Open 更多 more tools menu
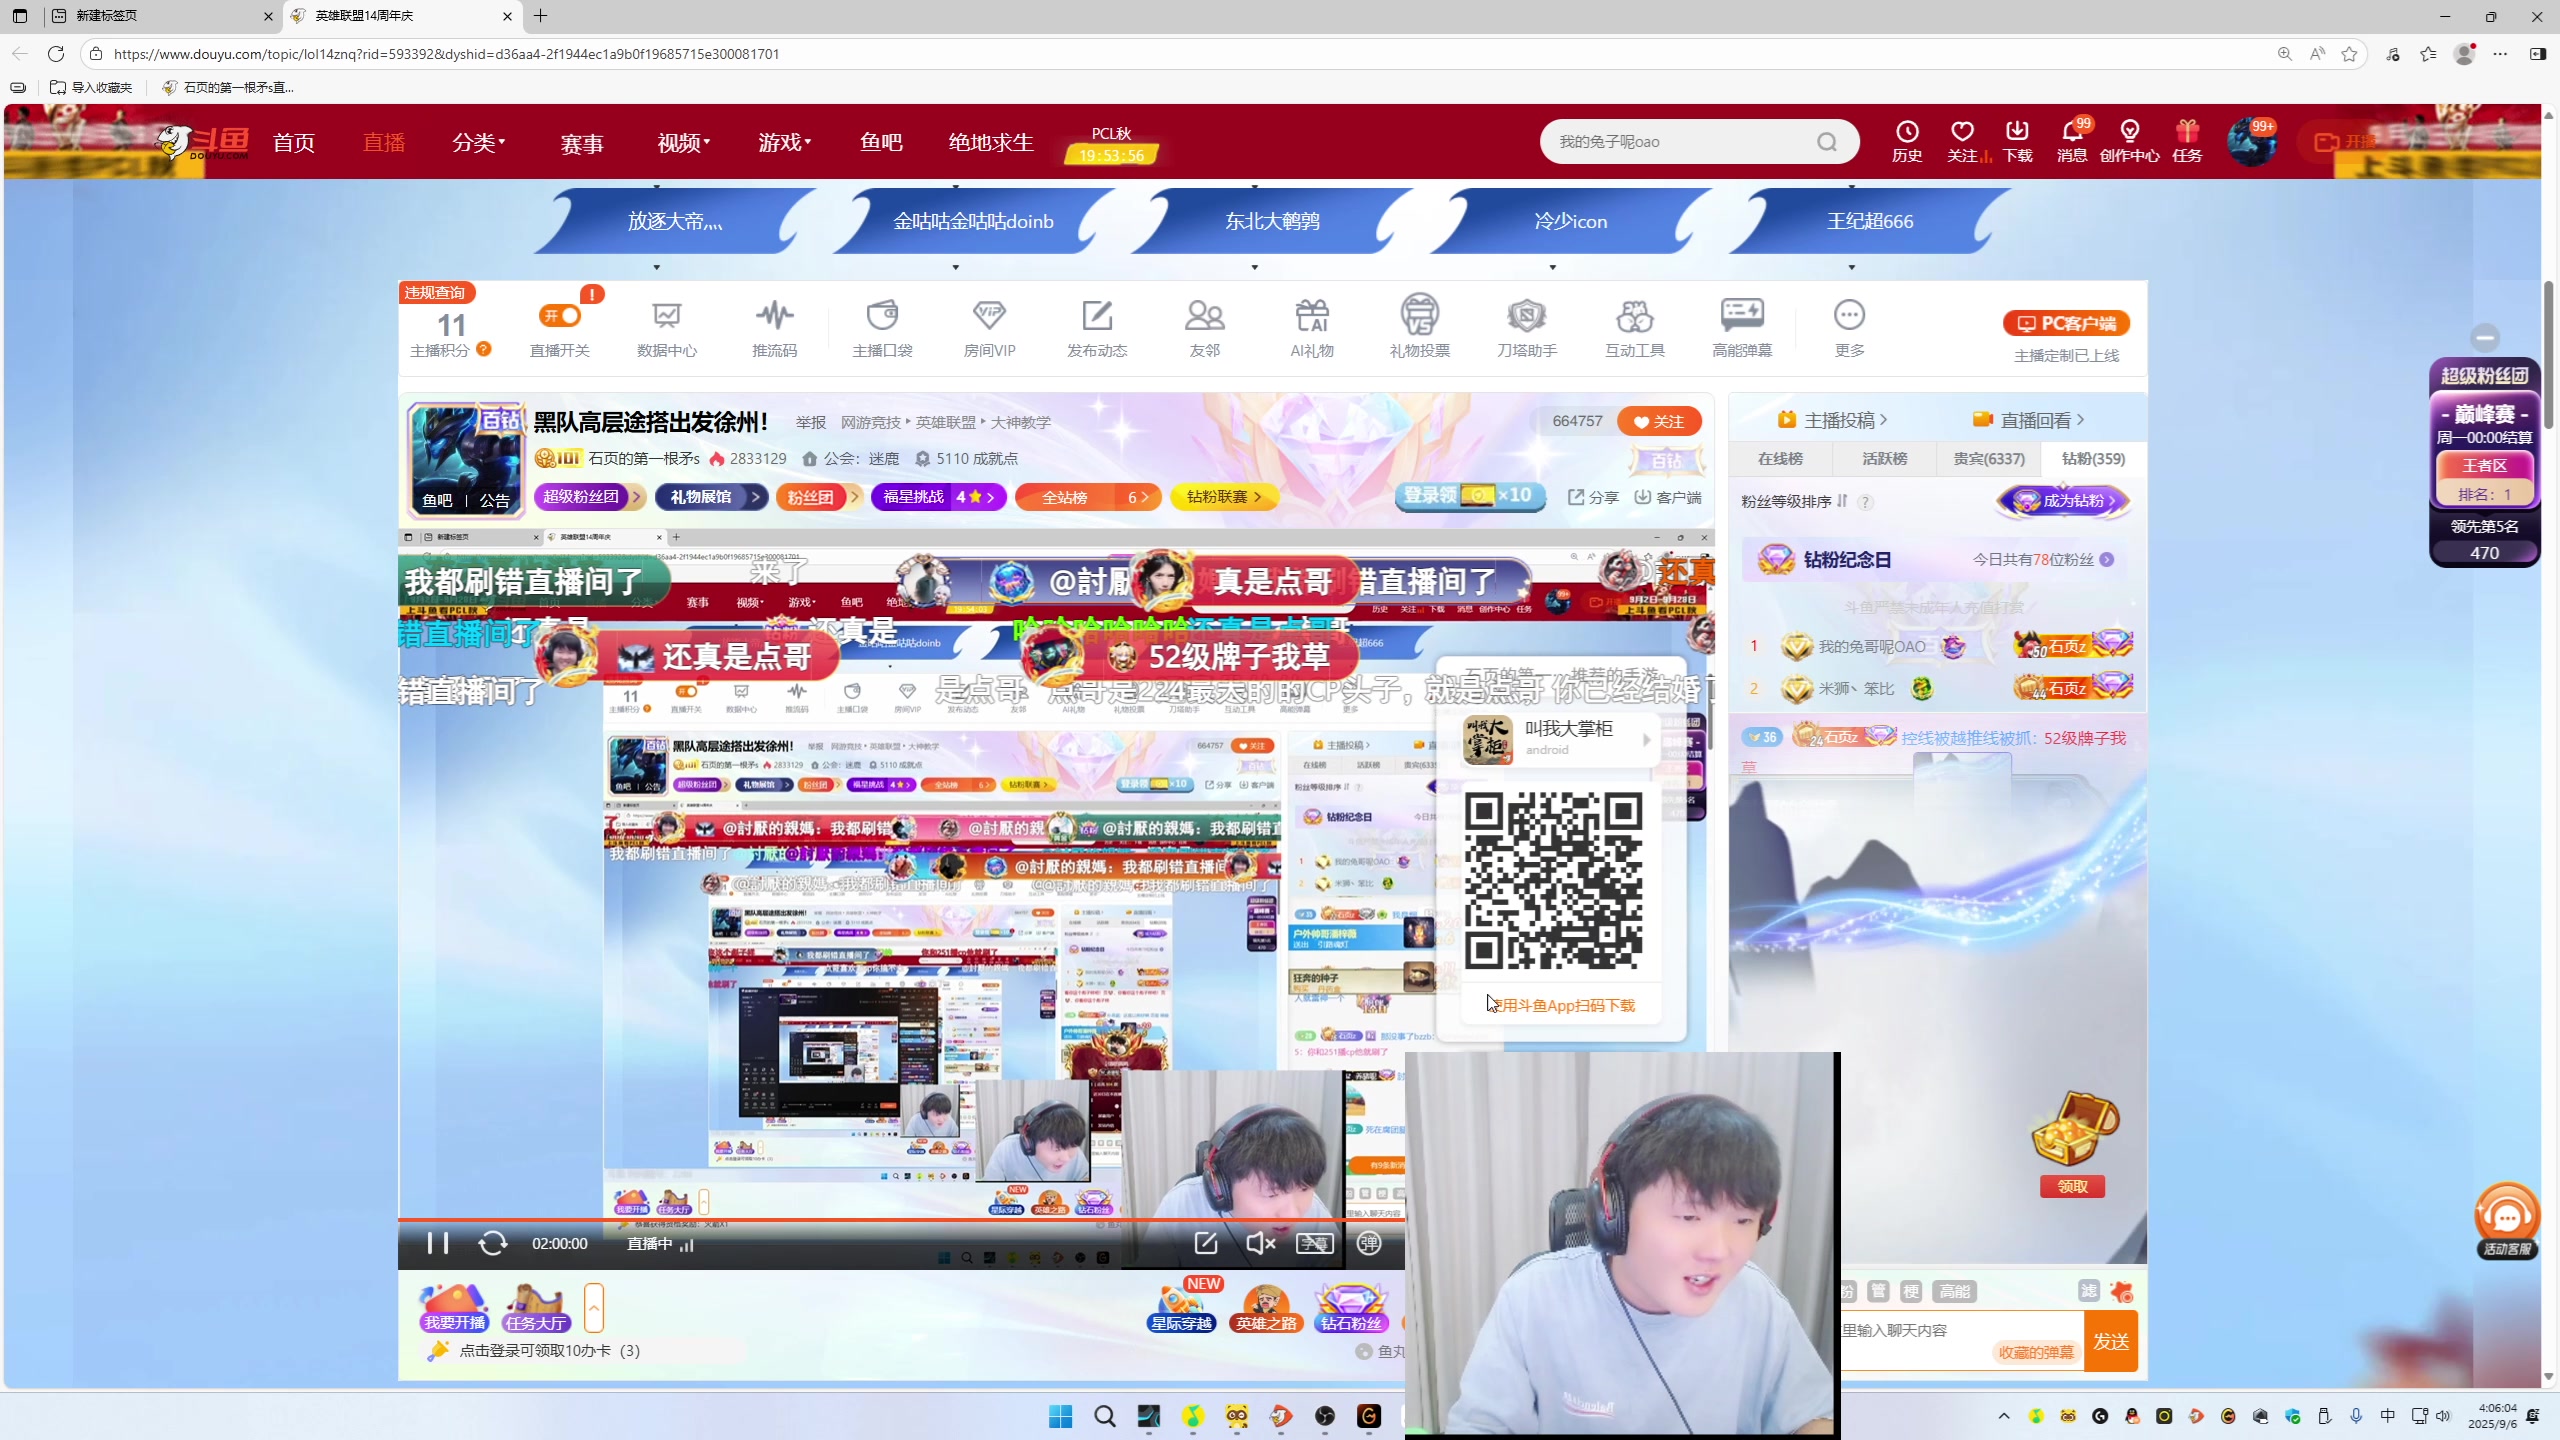2560x1440 pixels. pyautogui.click(x=1849, y=327)
